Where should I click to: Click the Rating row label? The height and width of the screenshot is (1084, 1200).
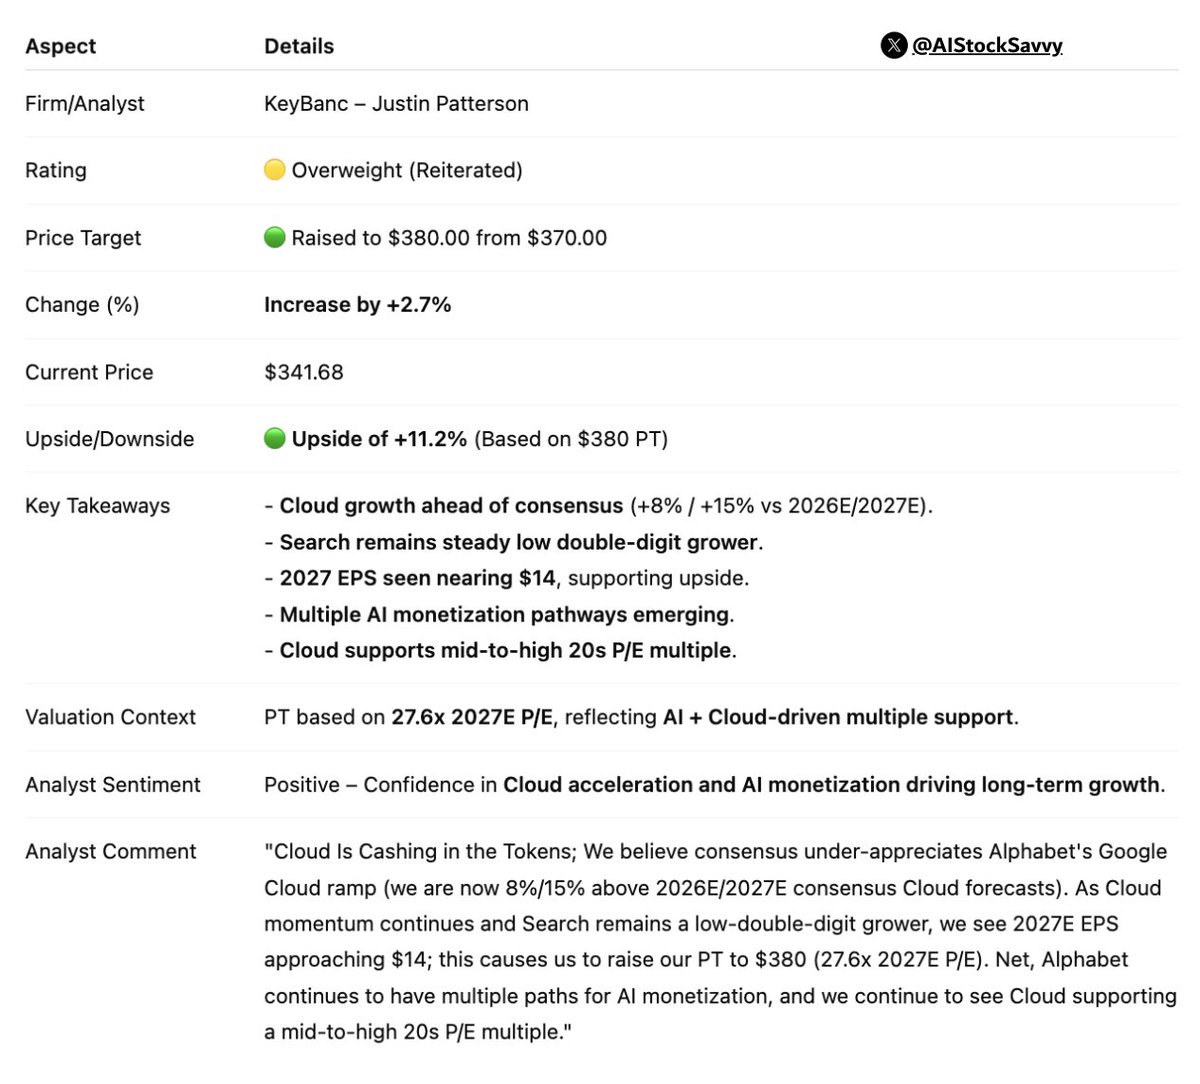pos(56,171)
